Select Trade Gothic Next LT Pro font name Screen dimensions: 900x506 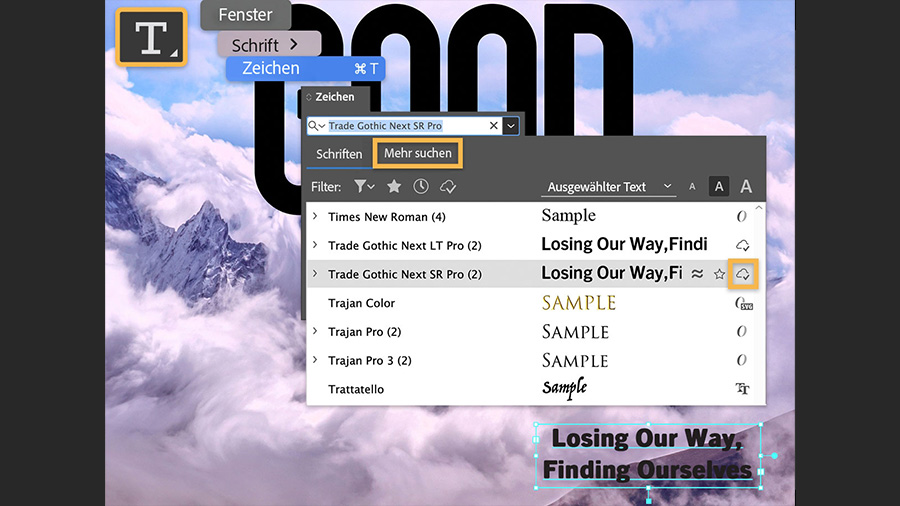tap(405, 246)
